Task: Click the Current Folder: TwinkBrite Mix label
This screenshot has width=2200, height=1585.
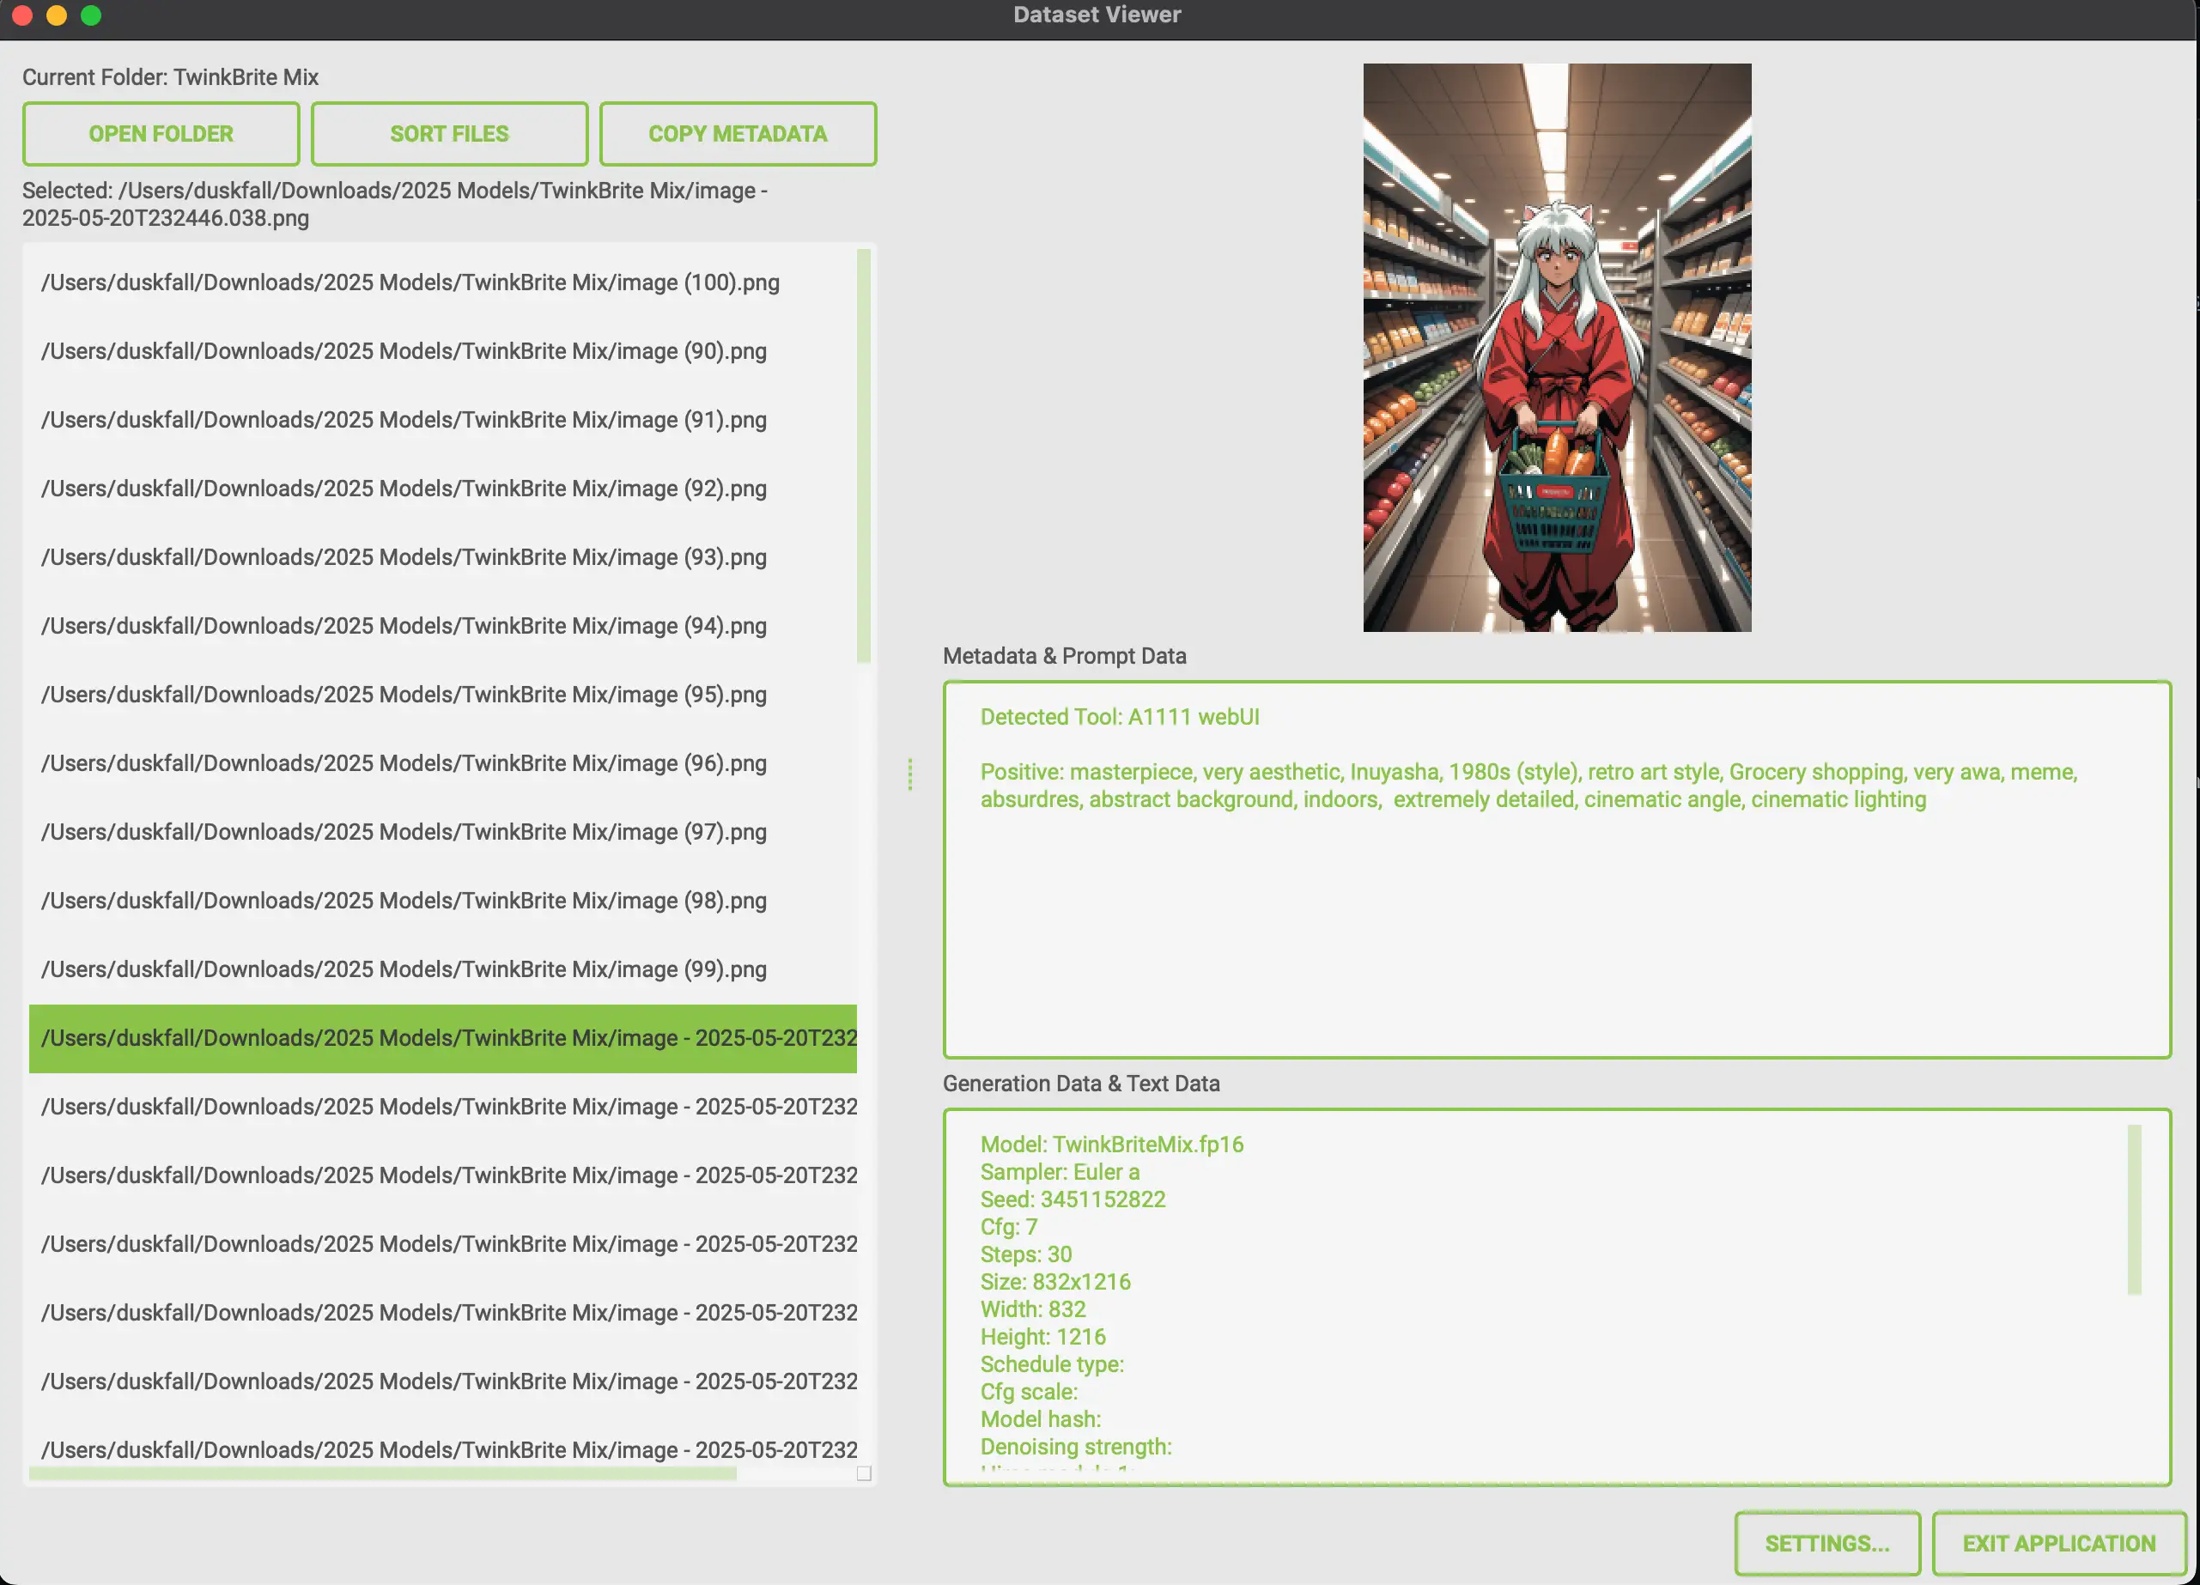Action: [x=170, y=77]
